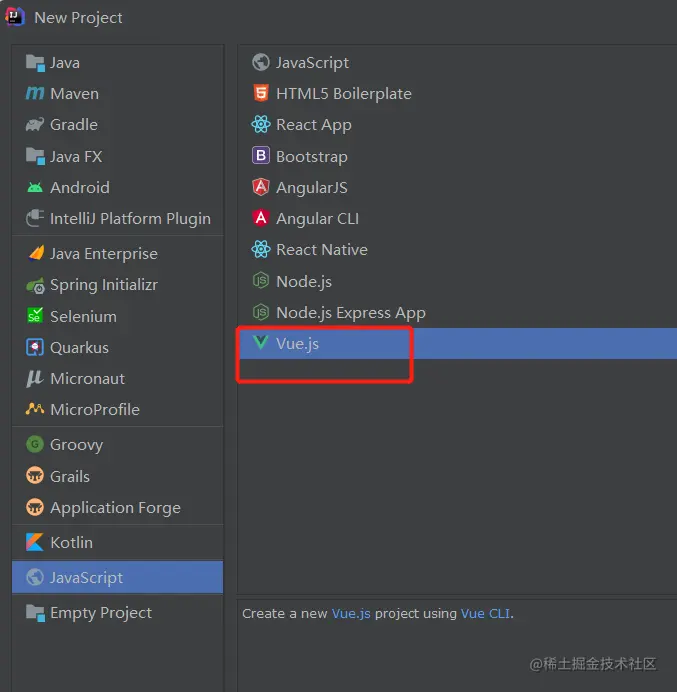
Task: Select the highlighted Vue.js template
Action: coord(457,343)
